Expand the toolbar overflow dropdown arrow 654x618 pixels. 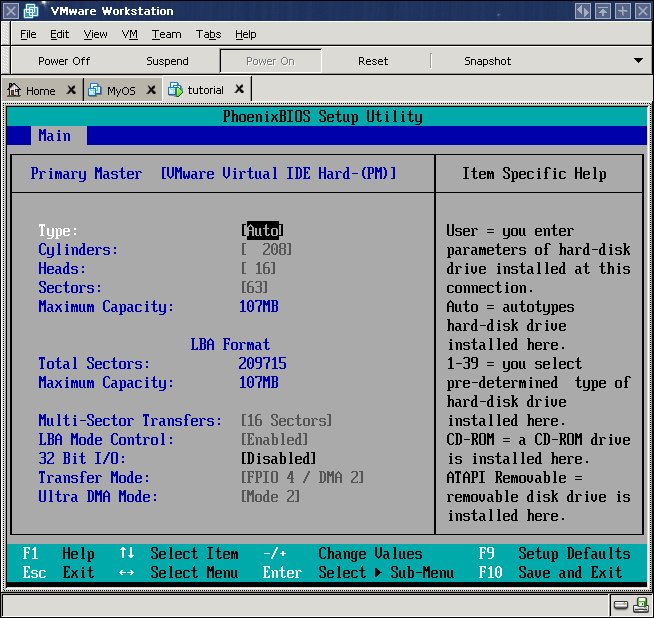(638, 60)
